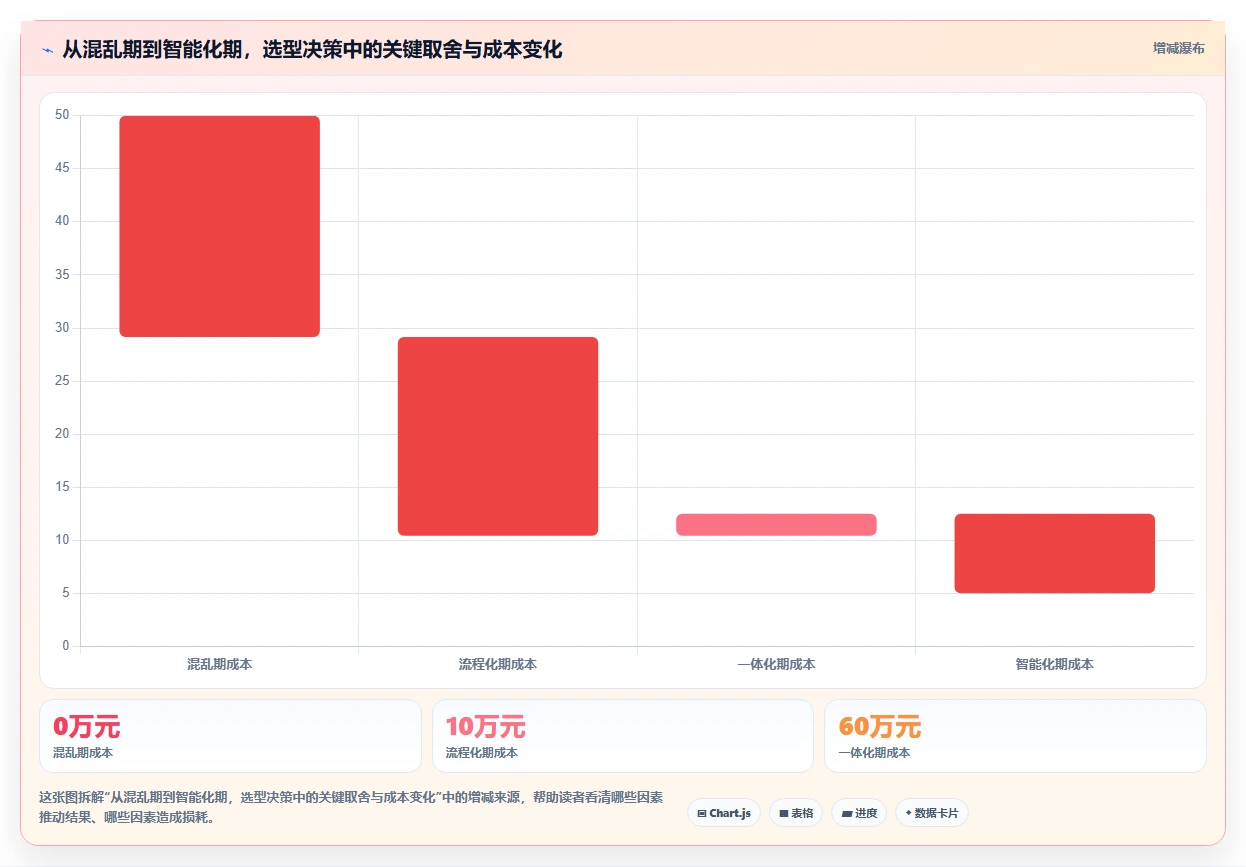Image resolution: width=1246 pixels, height=867 pixels.
Task: Open the 60万元 一体化期成本 data card
Action: (x=1015, y=736)
